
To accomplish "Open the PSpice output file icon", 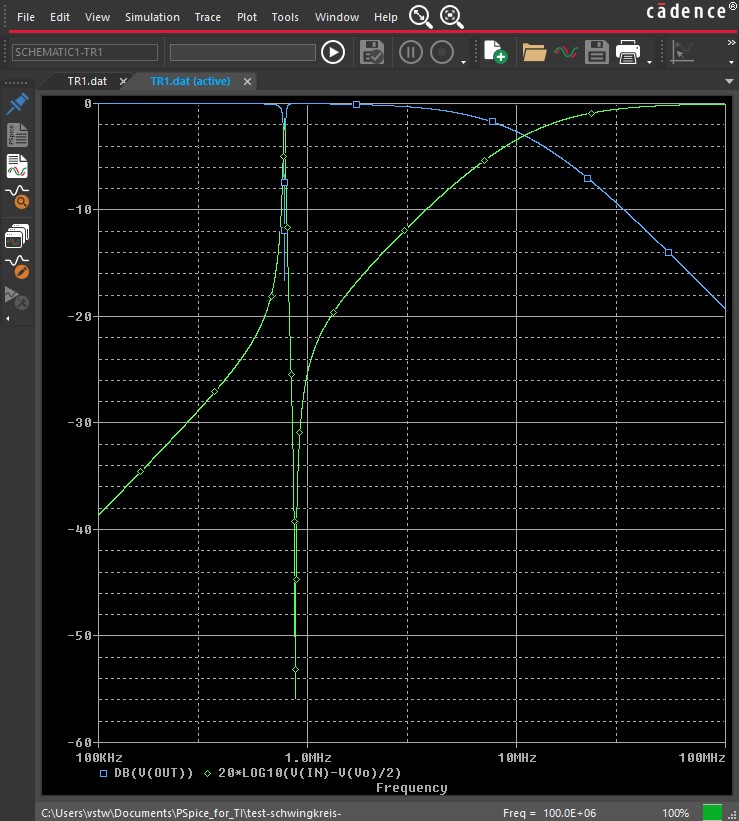I will [x=17, y=135].
